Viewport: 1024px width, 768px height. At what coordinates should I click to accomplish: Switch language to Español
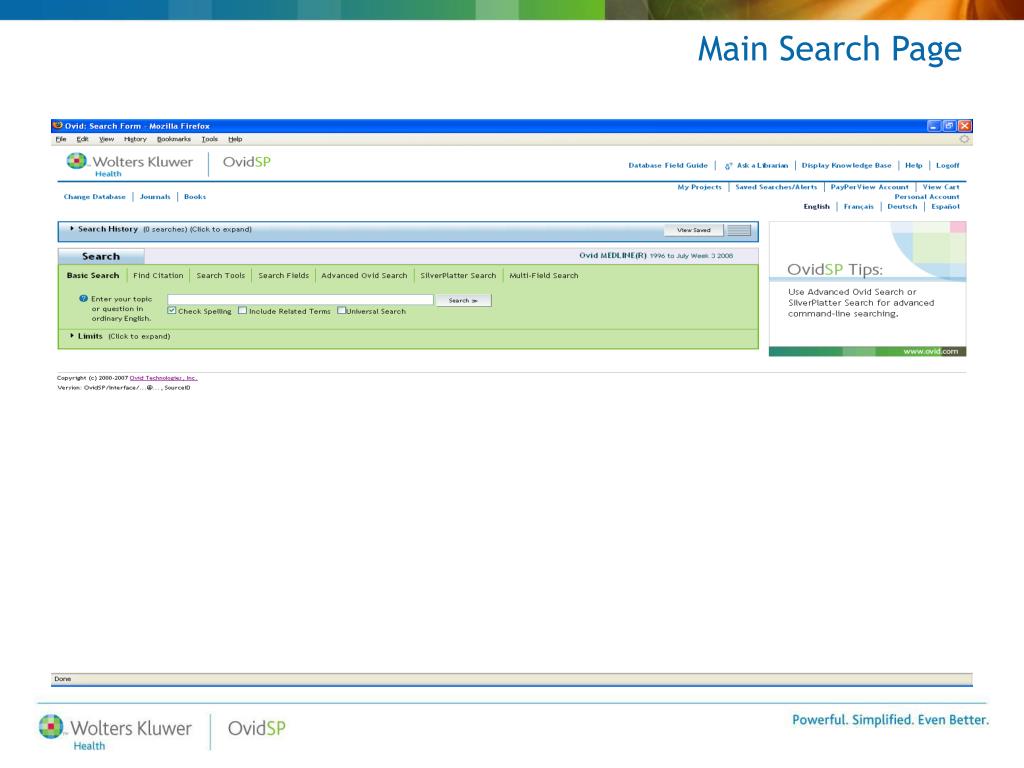point(946,206)
